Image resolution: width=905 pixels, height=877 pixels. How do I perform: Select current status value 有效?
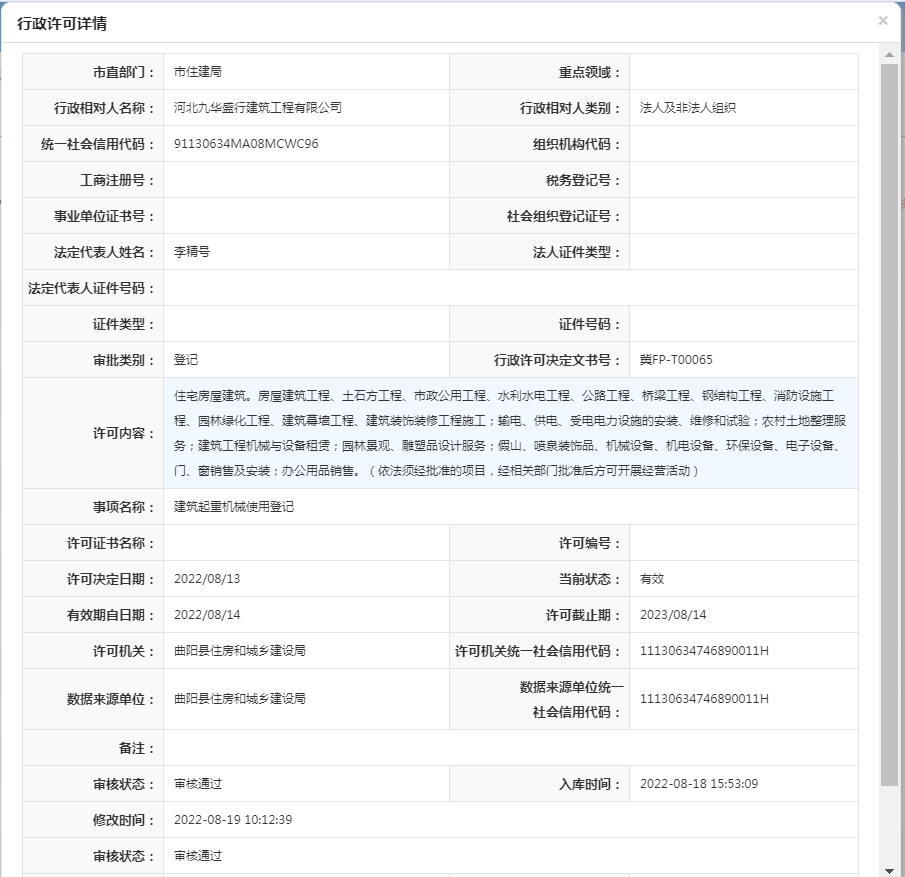coord(652,579)
